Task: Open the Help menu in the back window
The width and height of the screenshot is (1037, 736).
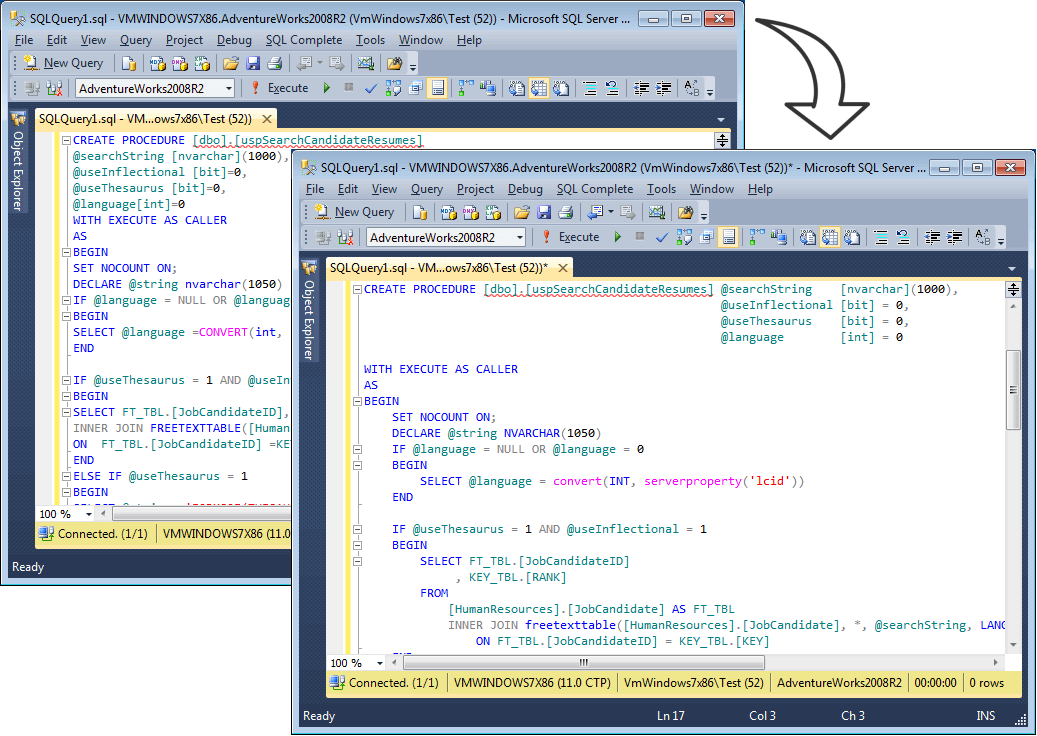Action: pyautogui.click(x=469, y=40)
